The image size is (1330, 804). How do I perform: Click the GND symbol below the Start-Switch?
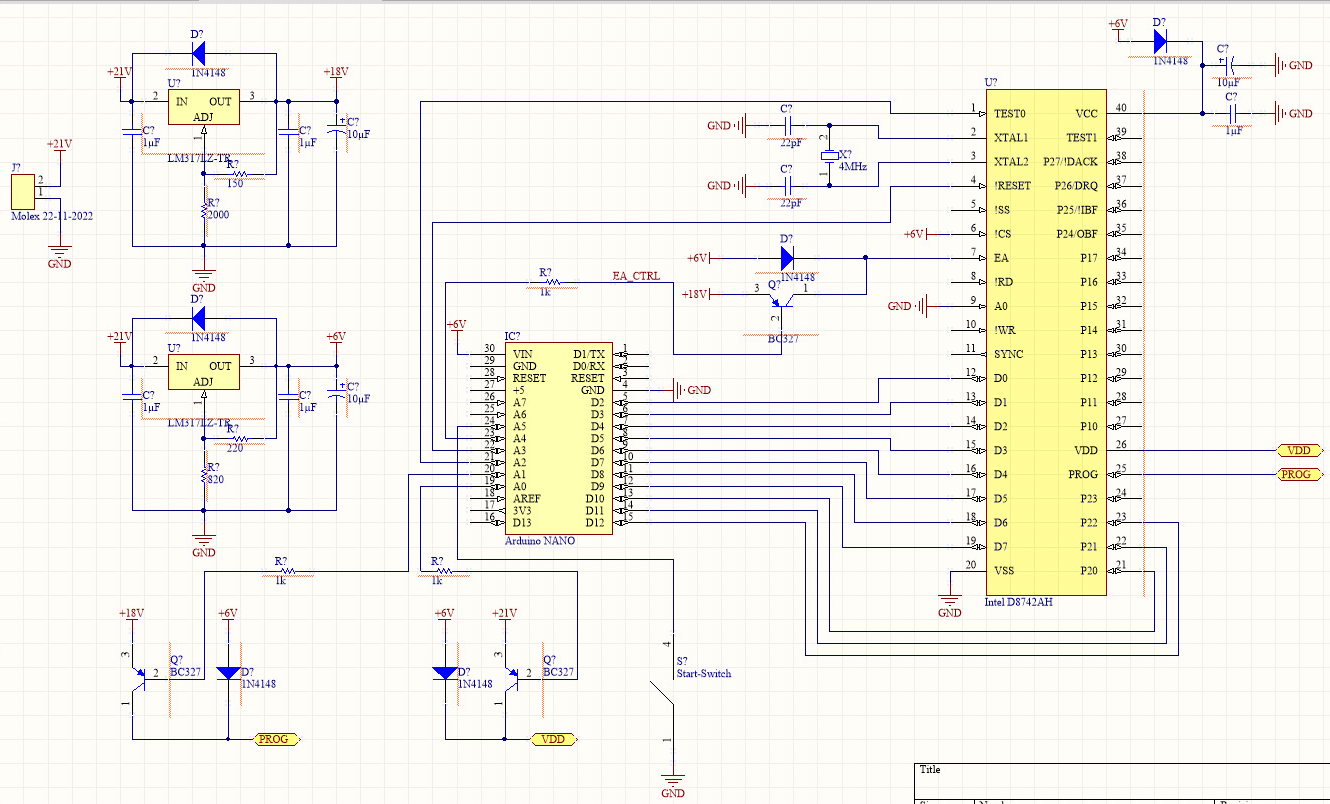673,785
